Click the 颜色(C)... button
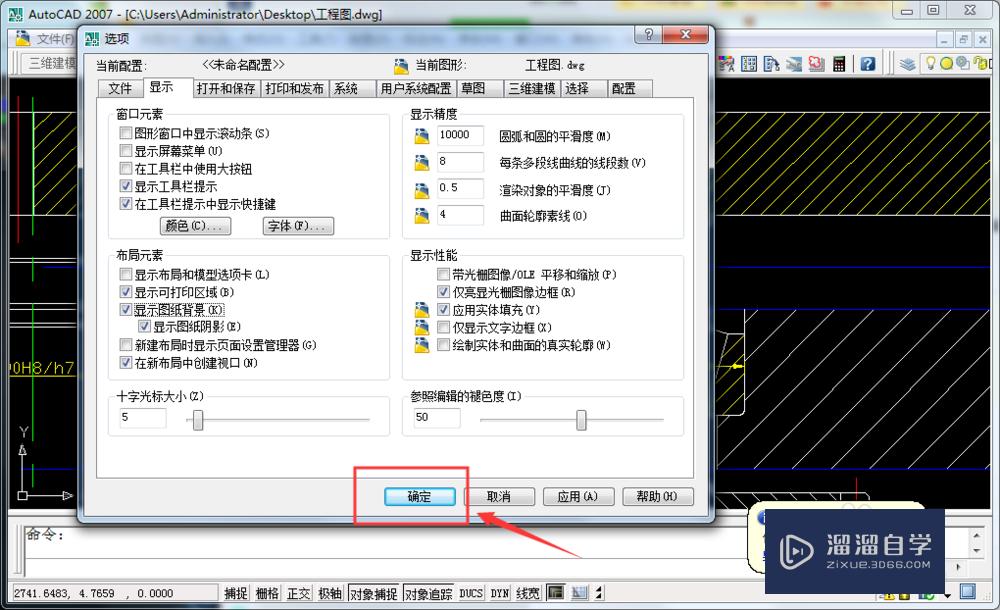This screenshot has height=610, width=1000. 195,226
